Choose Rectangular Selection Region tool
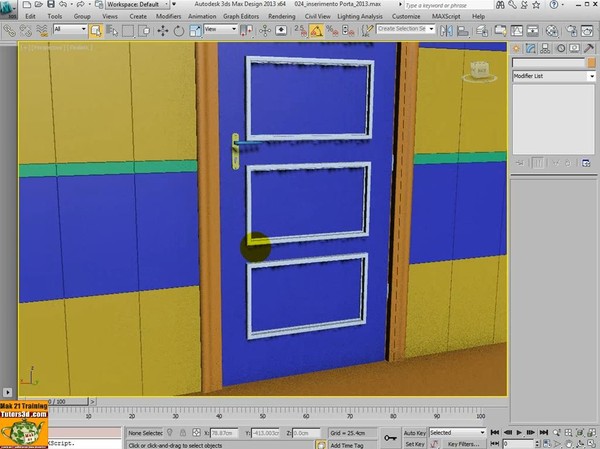The width and height of the screenshot is (600, 449). click(128, 31)
